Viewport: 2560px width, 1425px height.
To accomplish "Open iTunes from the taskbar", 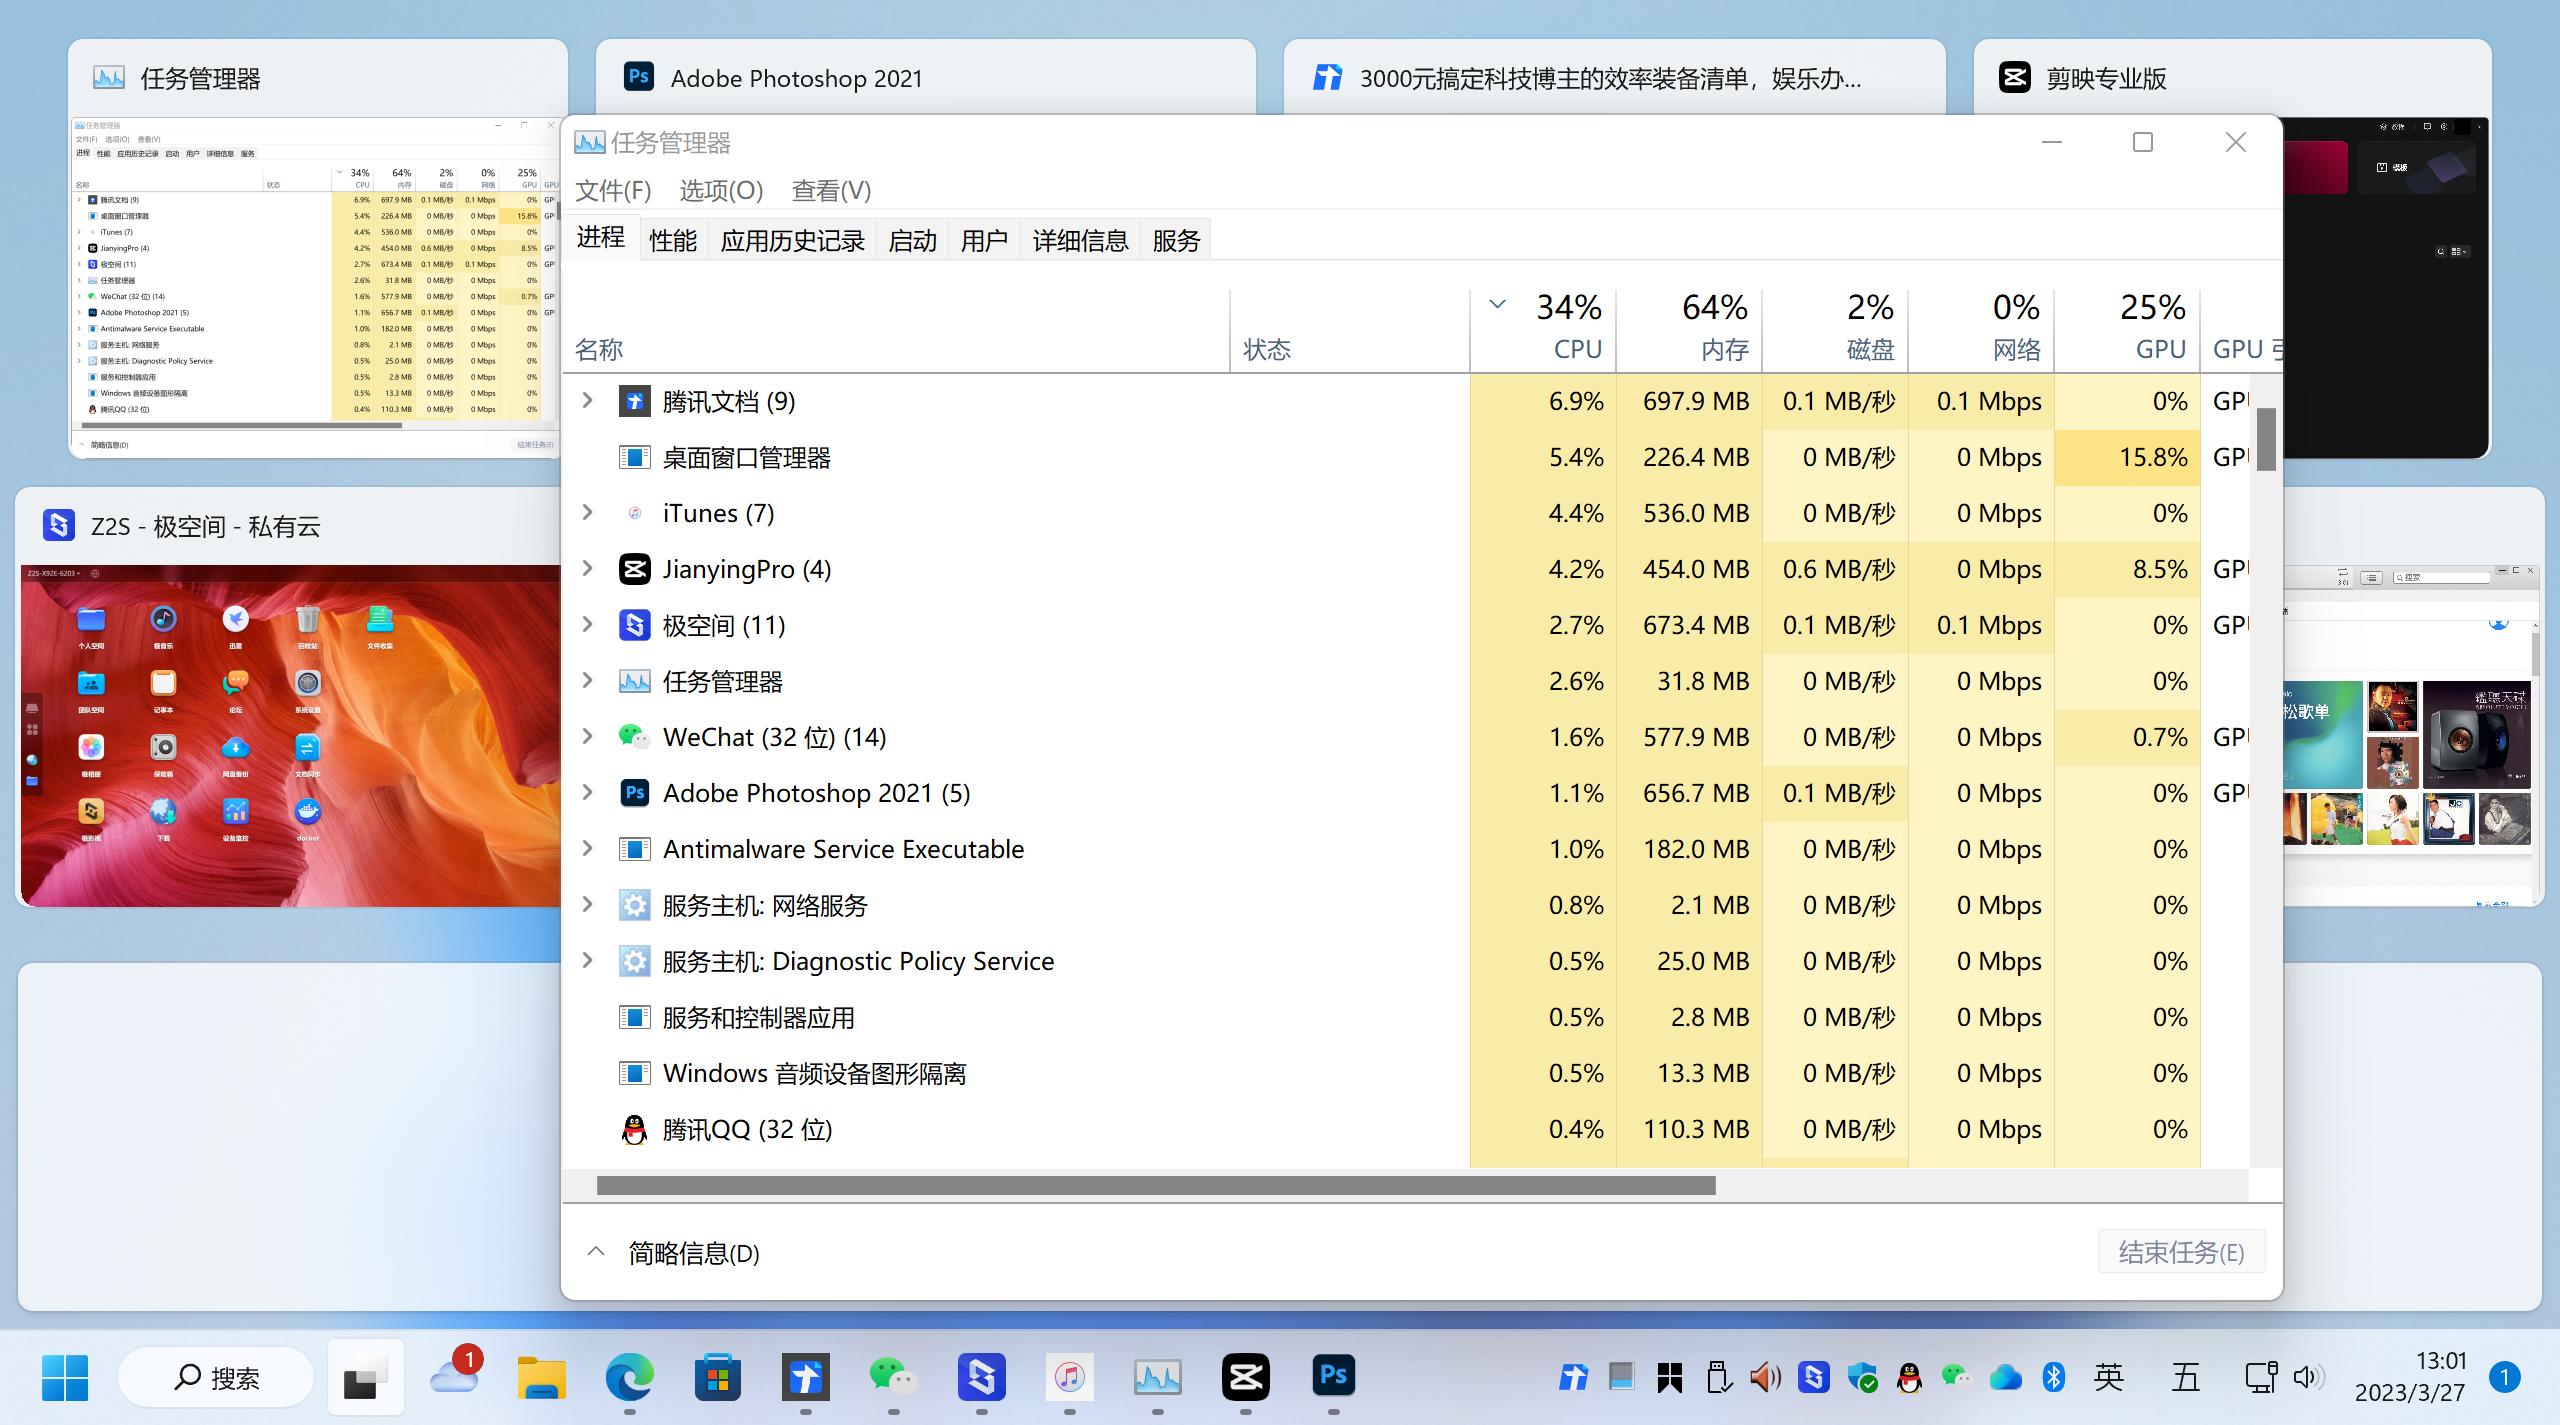I will pos(1069,1377).
